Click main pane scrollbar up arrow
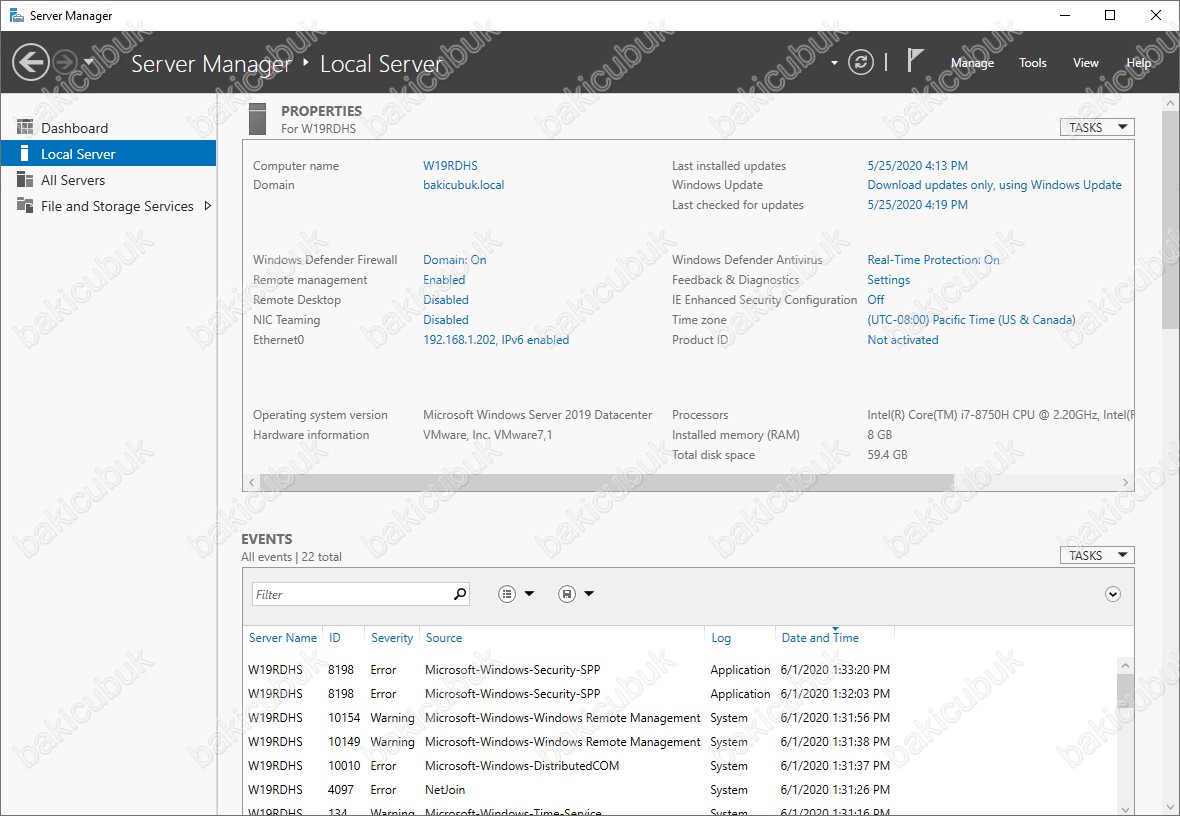The height and width of the screenshot is (816, 1180). click(1170, 102)
